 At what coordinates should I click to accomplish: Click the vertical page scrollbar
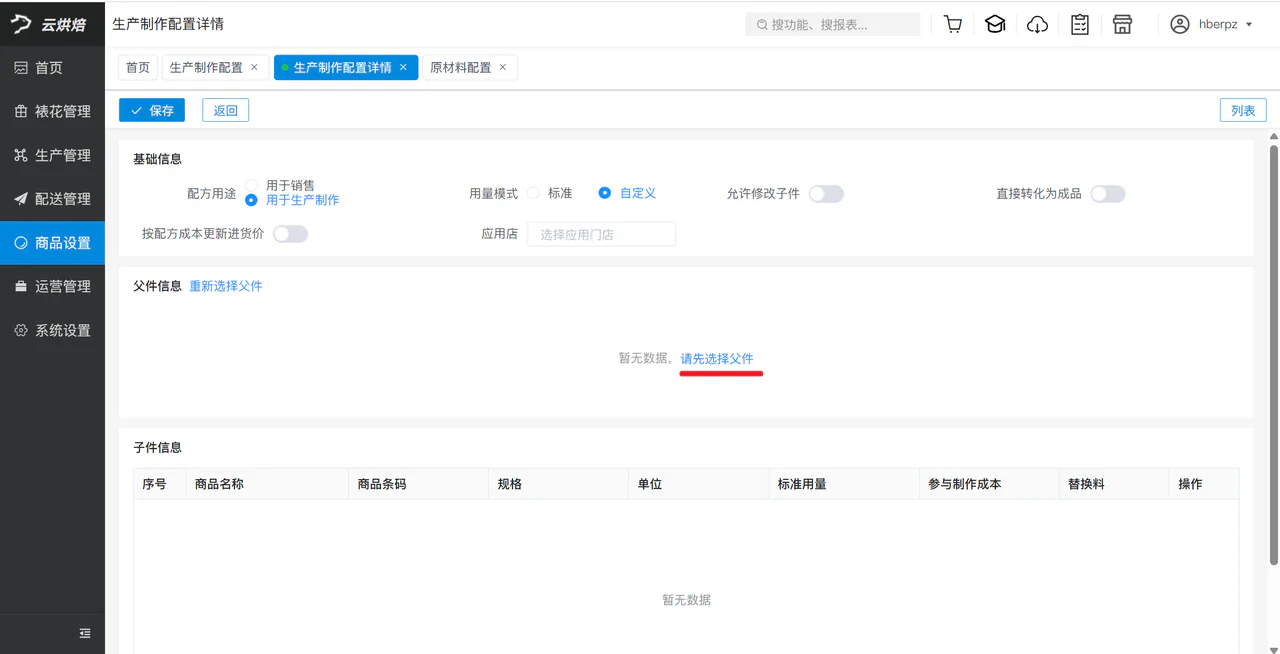(x=1274, y=355)
